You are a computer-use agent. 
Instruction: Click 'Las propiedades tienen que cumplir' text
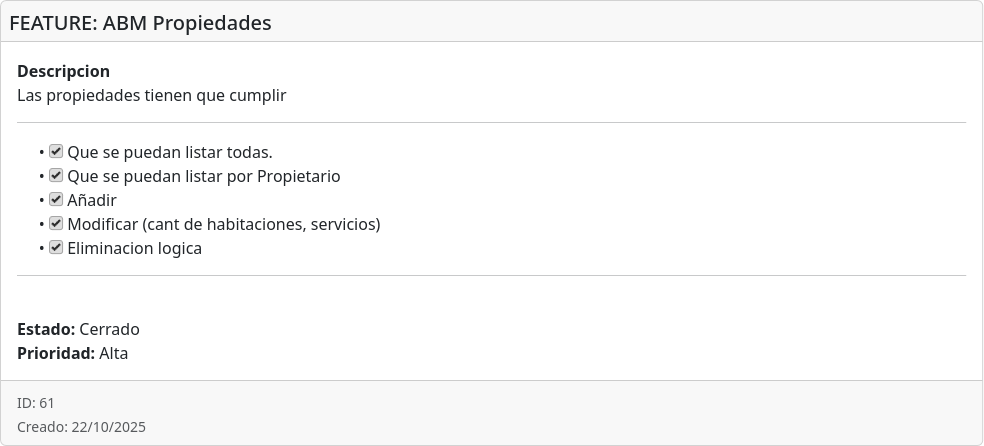[152, 96]
